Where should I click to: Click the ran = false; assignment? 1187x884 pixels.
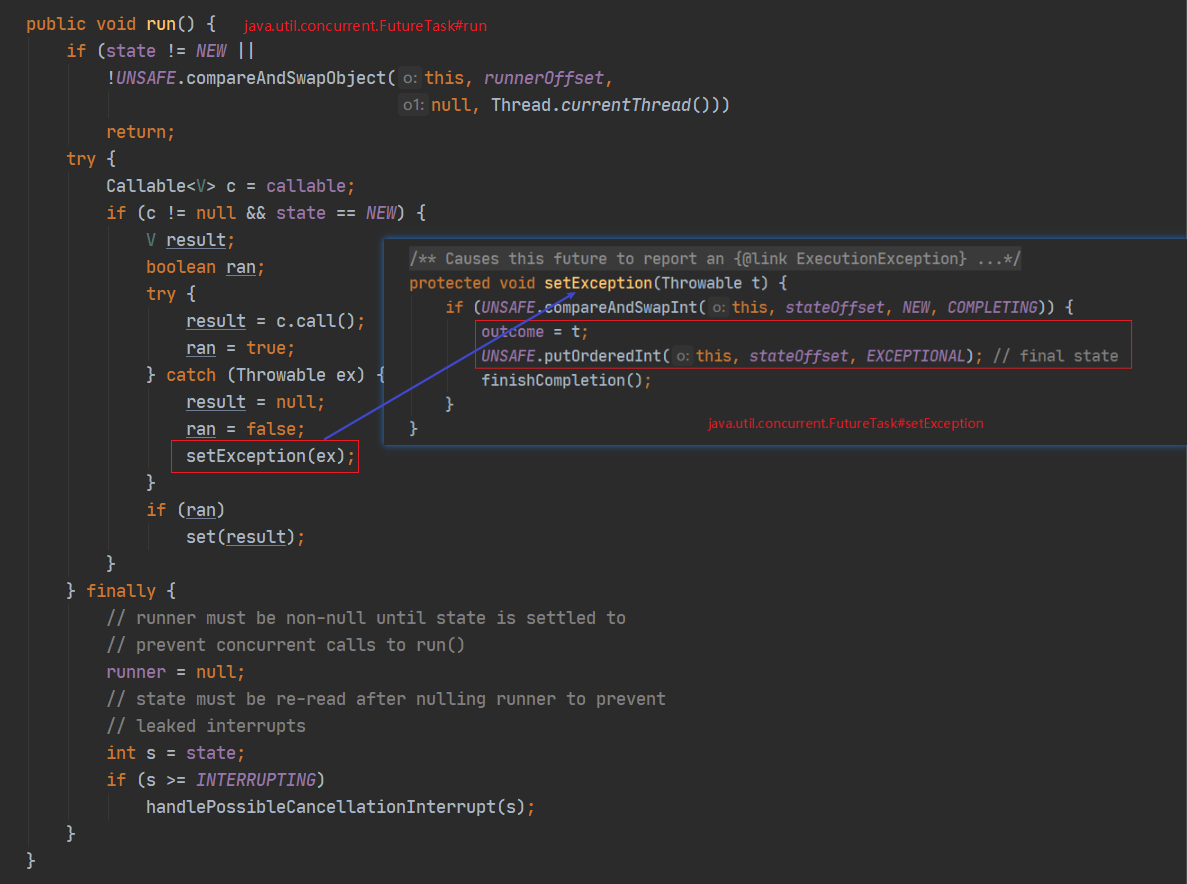pos(245,429)
